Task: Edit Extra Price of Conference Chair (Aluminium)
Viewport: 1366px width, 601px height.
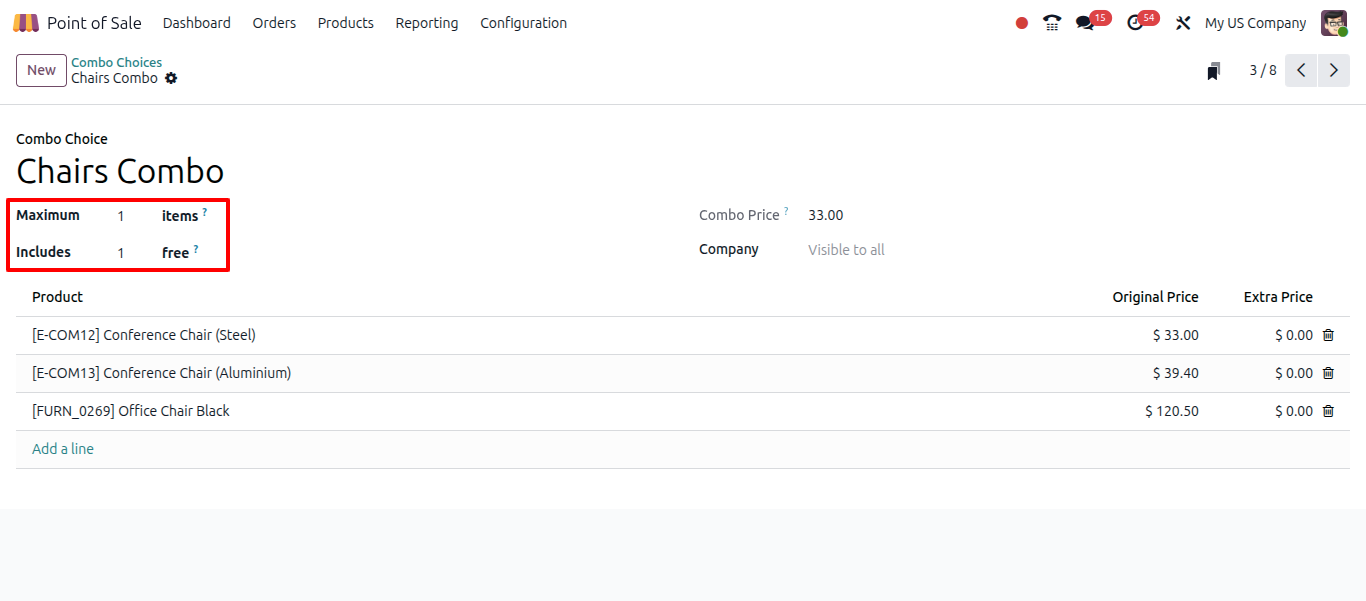Action: point(1294,373)
